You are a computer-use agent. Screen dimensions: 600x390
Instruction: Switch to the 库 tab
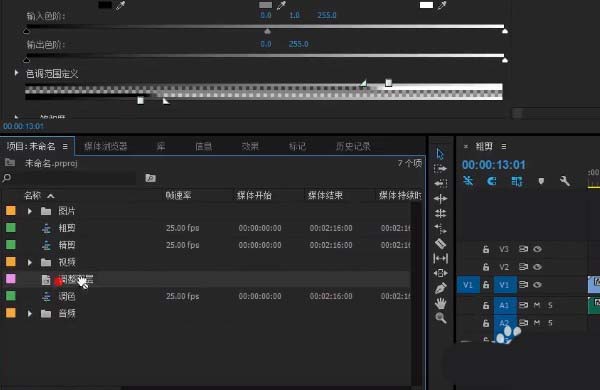tap(161, 146)
